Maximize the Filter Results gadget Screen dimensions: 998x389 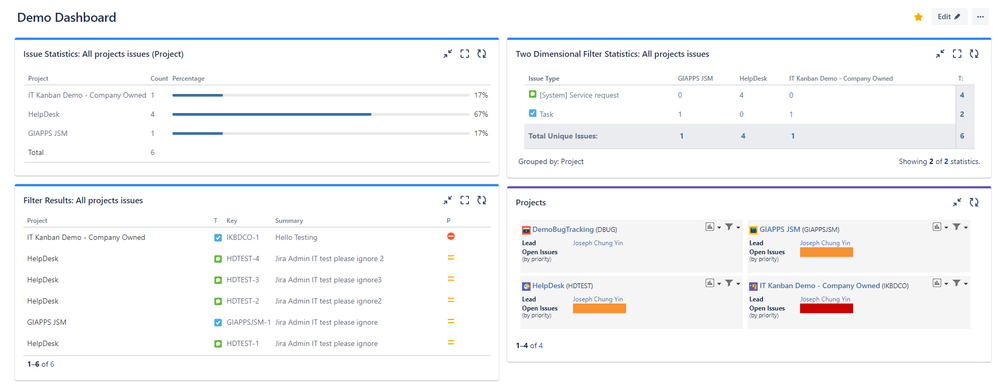465,200
